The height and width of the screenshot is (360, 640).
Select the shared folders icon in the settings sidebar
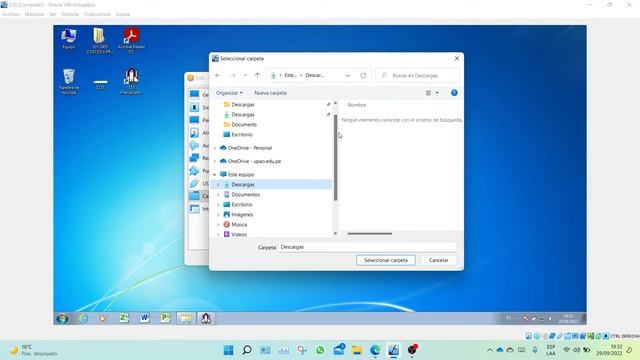(x=194, y=196)
